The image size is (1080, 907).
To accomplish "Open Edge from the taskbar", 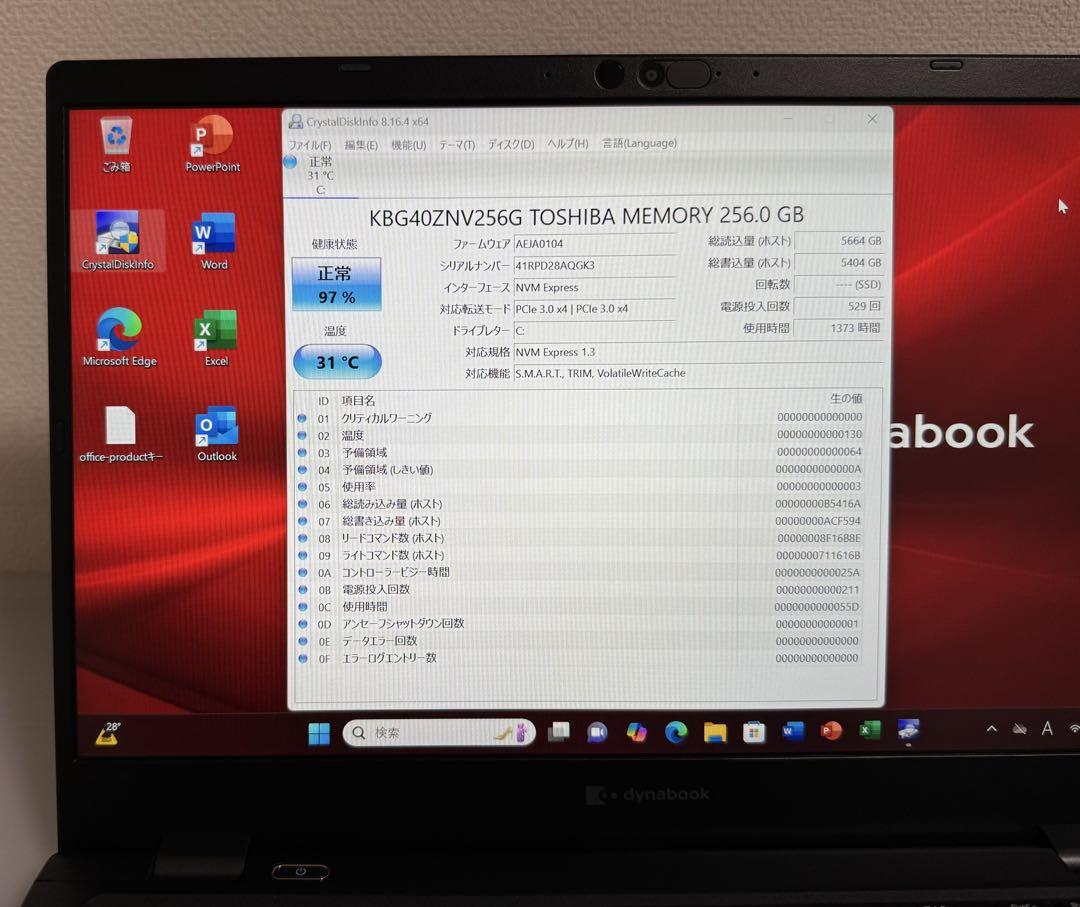I will (x=676, y=732).
